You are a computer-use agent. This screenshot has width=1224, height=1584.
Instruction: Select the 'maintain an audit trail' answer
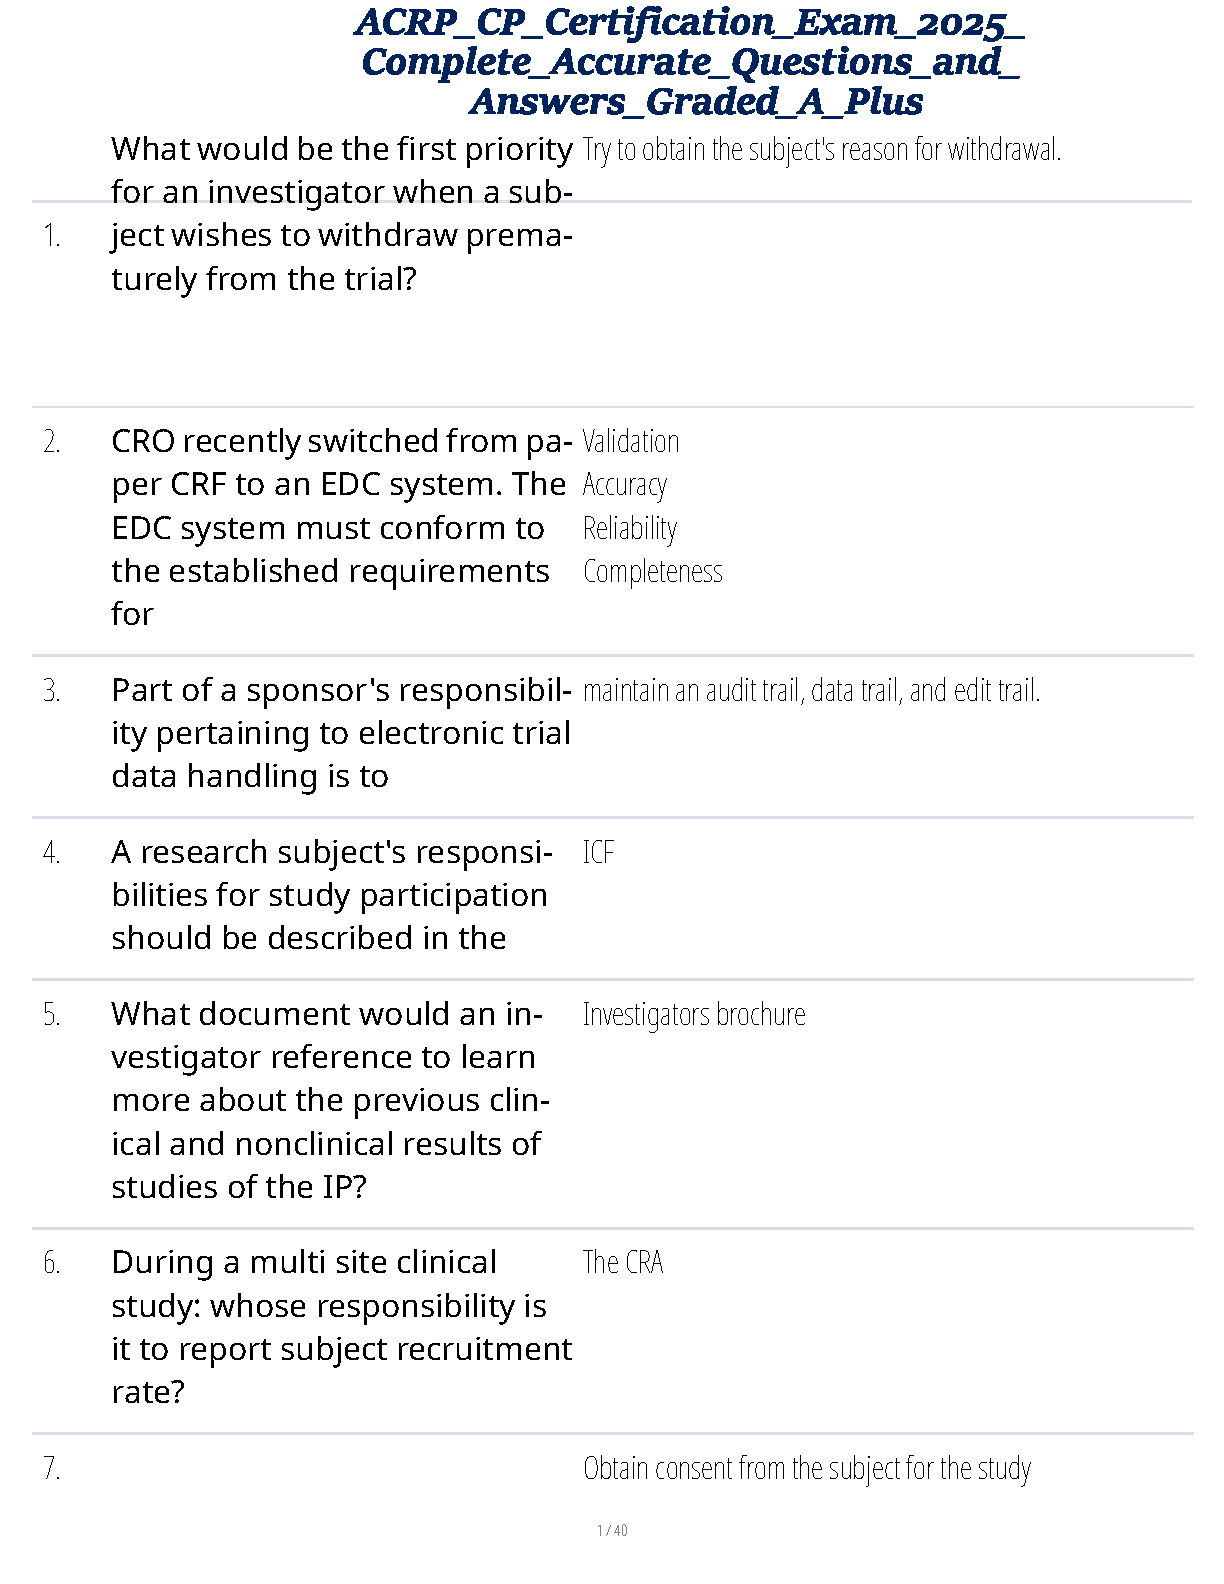(x=811, y=690)
